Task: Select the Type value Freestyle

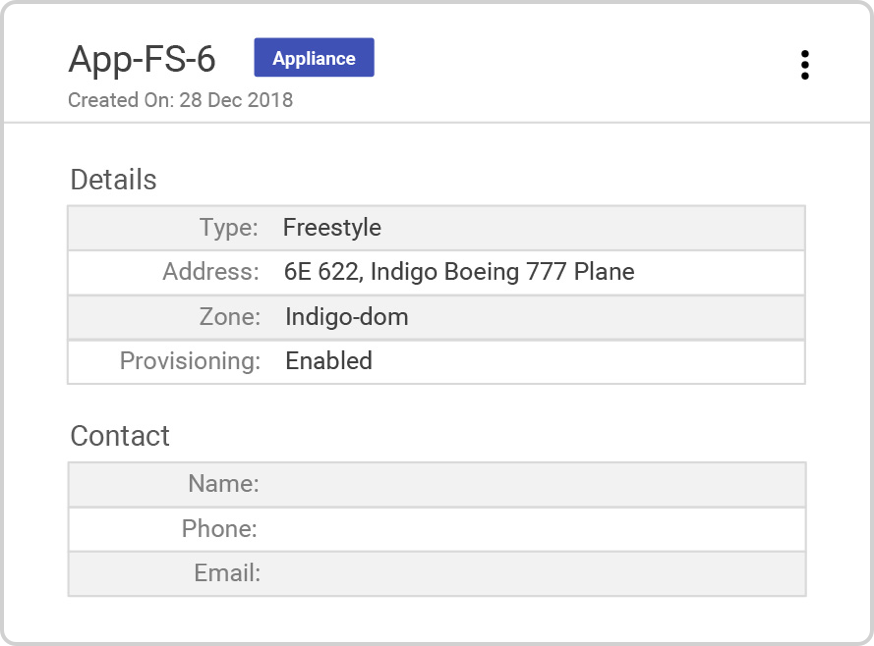Action: (332, 227)
